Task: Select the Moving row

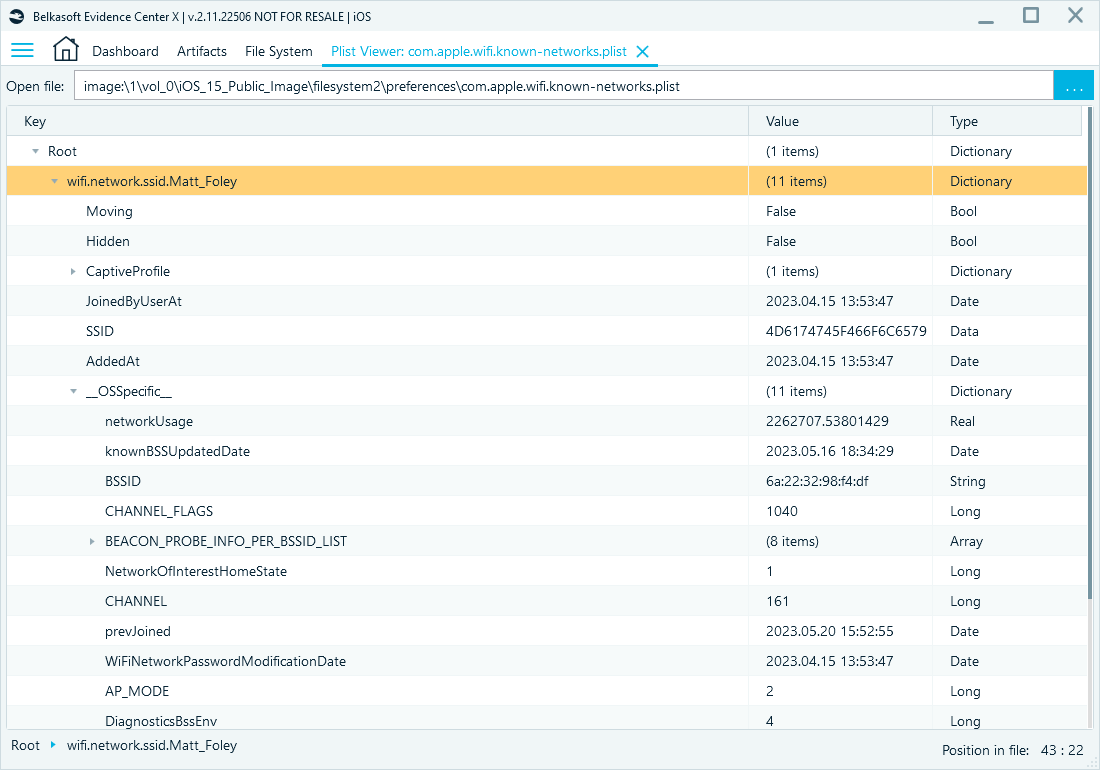Action: (x=546, y=211)
